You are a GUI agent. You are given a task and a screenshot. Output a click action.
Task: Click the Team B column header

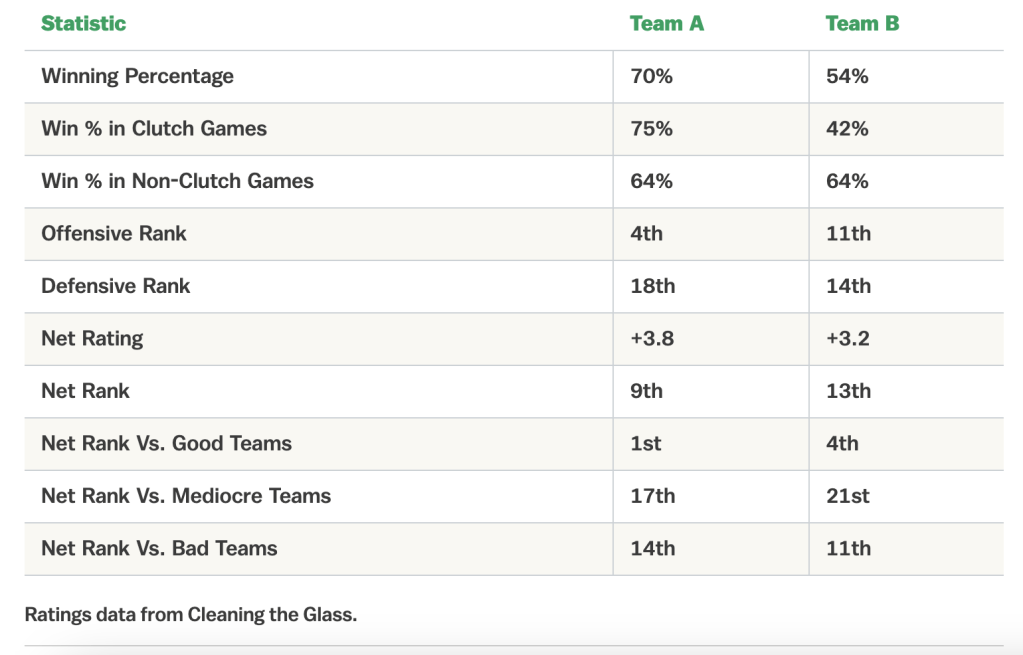point(862,23)
